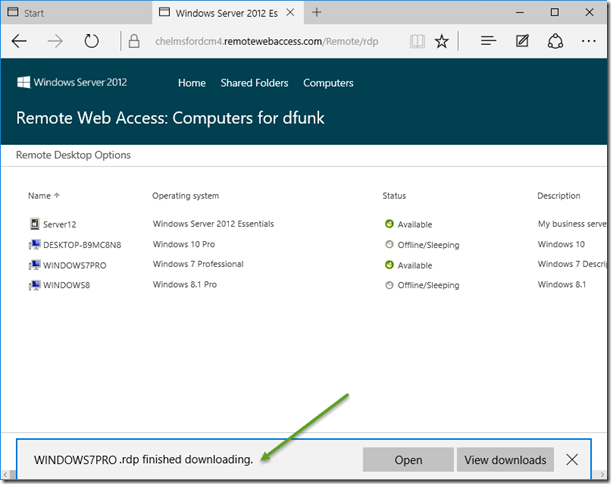Click the Make a Web Note icon
Image resolution: width=611 pixels, height=484 pixels.
(x=522, y=42)
